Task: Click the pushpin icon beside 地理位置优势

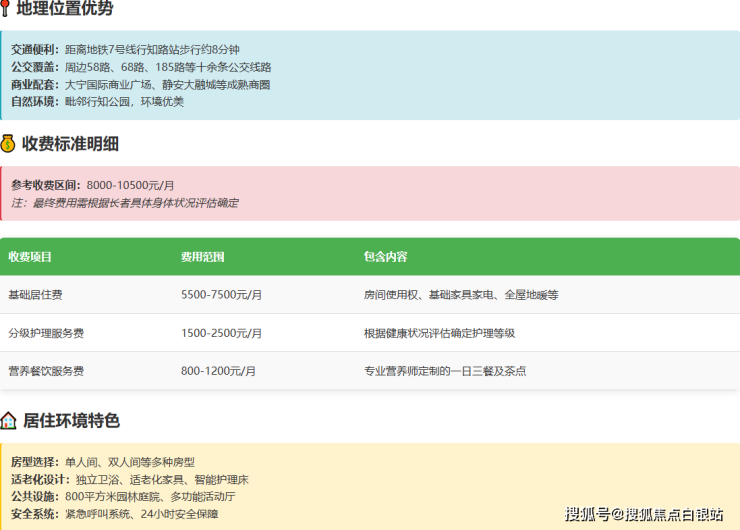Action: point(6,9)
